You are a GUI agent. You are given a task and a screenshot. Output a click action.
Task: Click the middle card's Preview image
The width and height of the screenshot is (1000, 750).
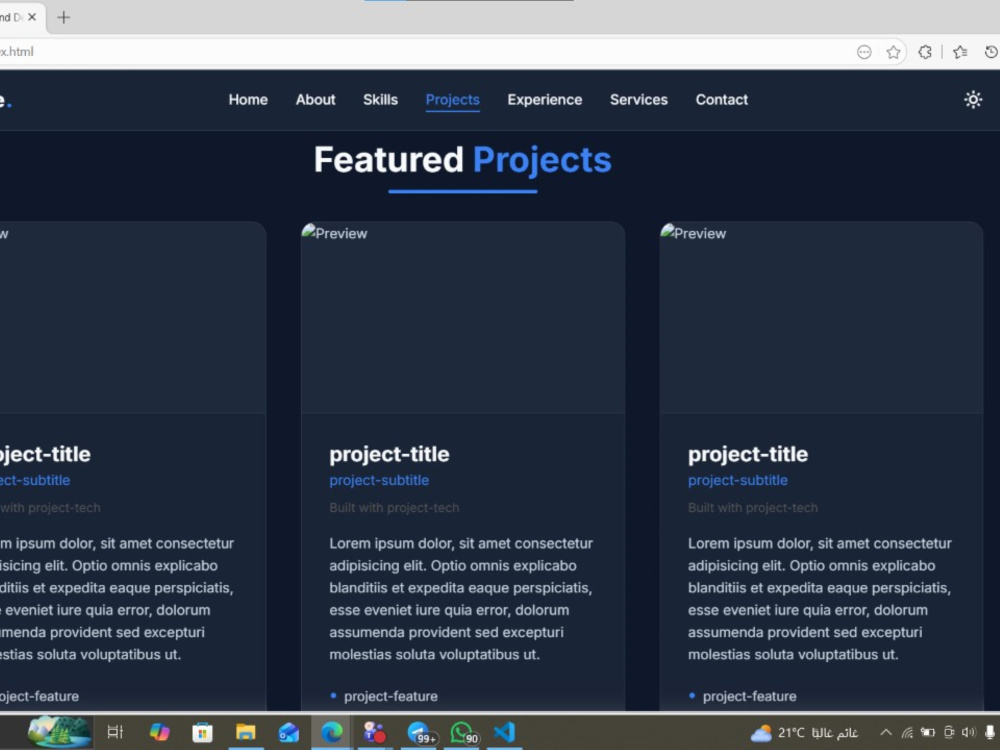(463, 318)
